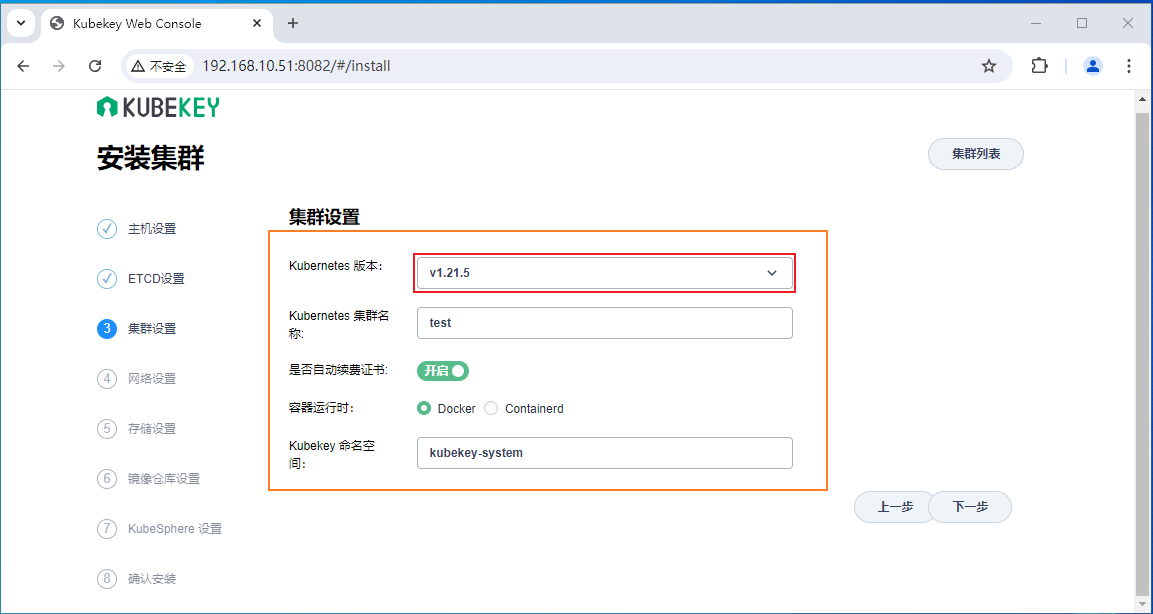This screenshot has height=614, width=1153.
Task: Toggle the 是否自动续费证书 switch off
Action: (x=443, y=371)
